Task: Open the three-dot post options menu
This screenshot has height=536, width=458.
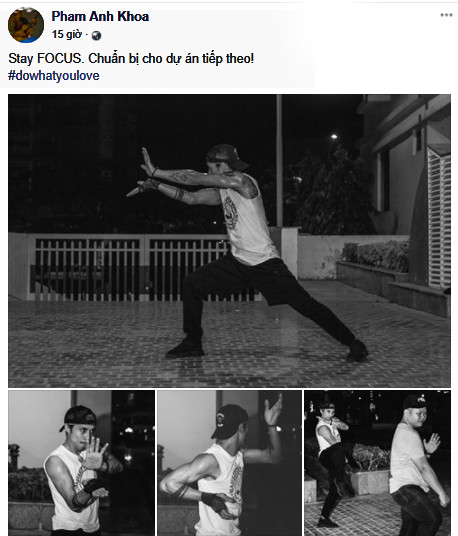Action: coord(446,15)
